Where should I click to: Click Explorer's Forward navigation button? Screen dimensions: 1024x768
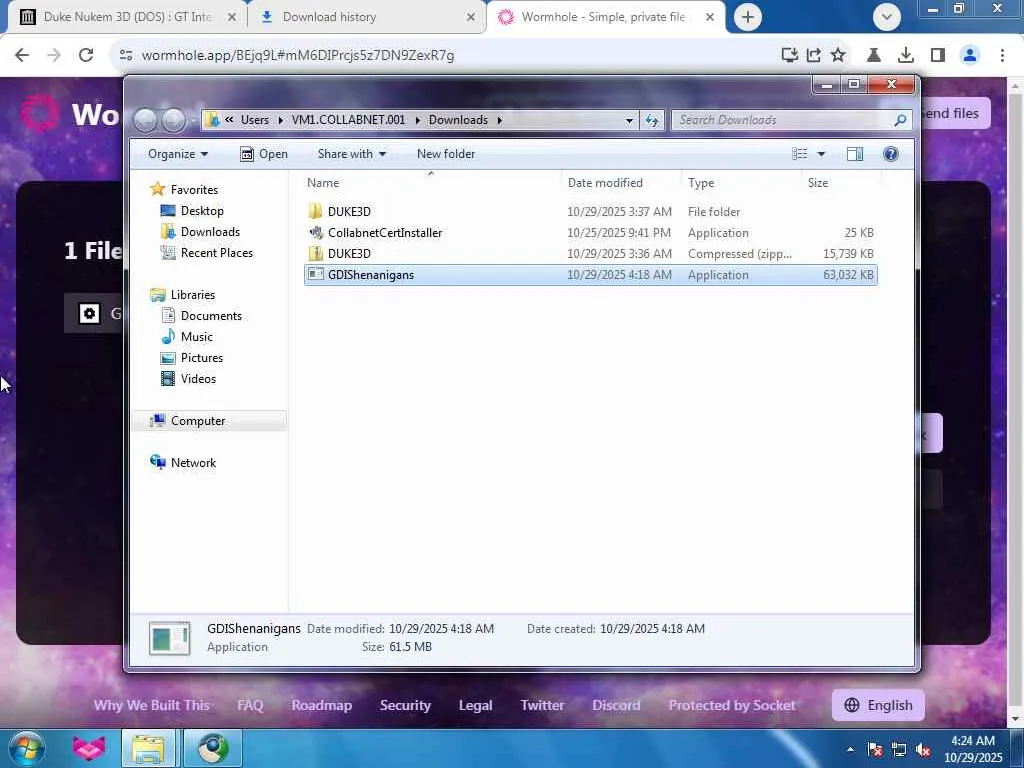pos(174,120)
